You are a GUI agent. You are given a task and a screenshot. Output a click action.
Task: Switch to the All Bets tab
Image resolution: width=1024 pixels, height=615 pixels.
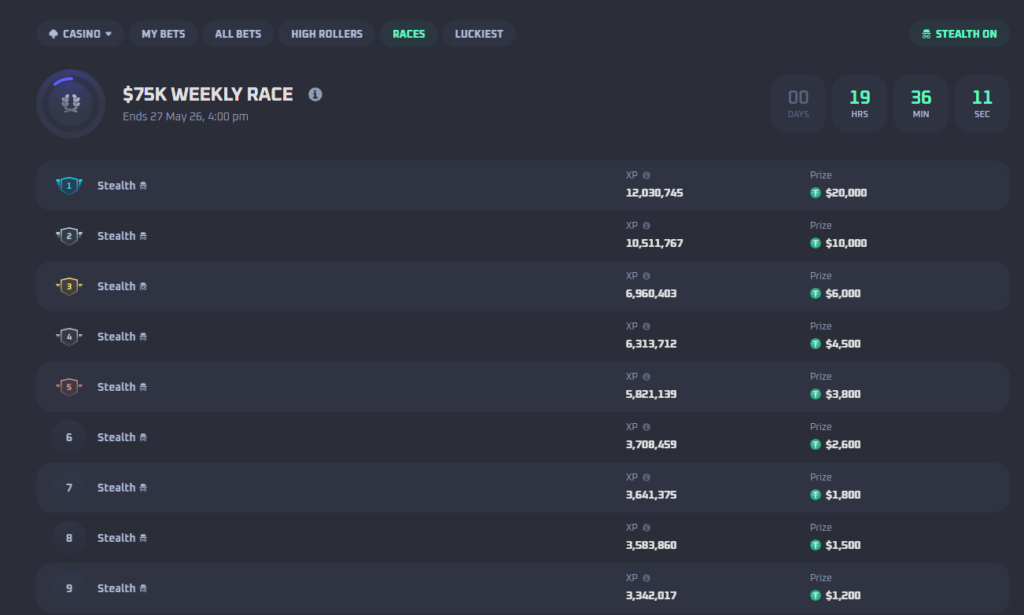click(238, 34)
